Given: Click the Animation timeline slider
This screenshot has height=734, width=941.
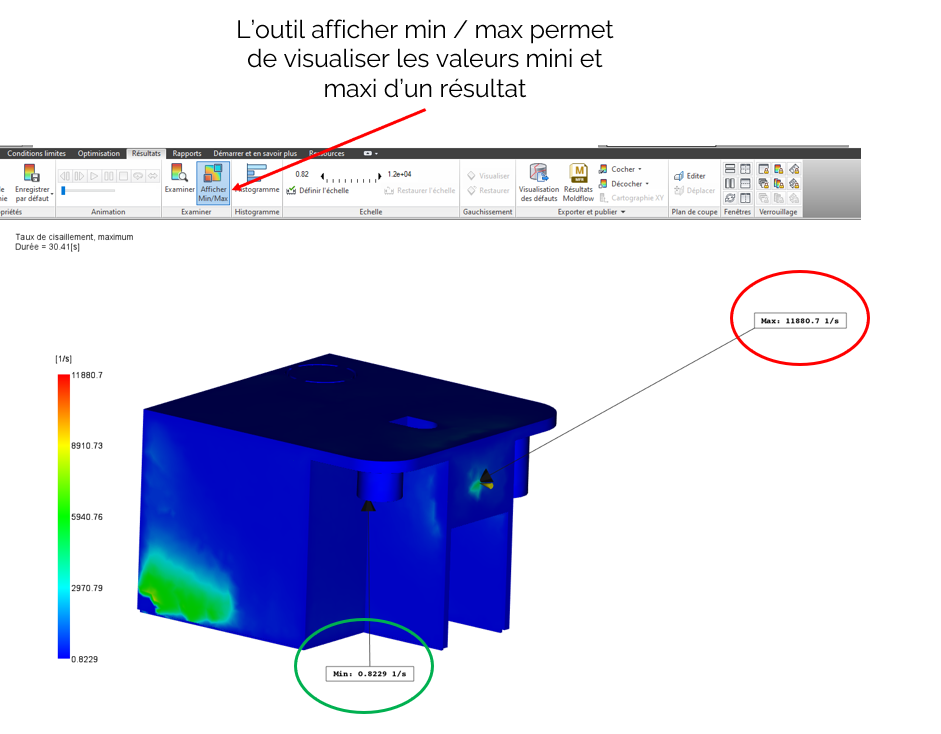Looking at the screenshot, I should point(88,190).
